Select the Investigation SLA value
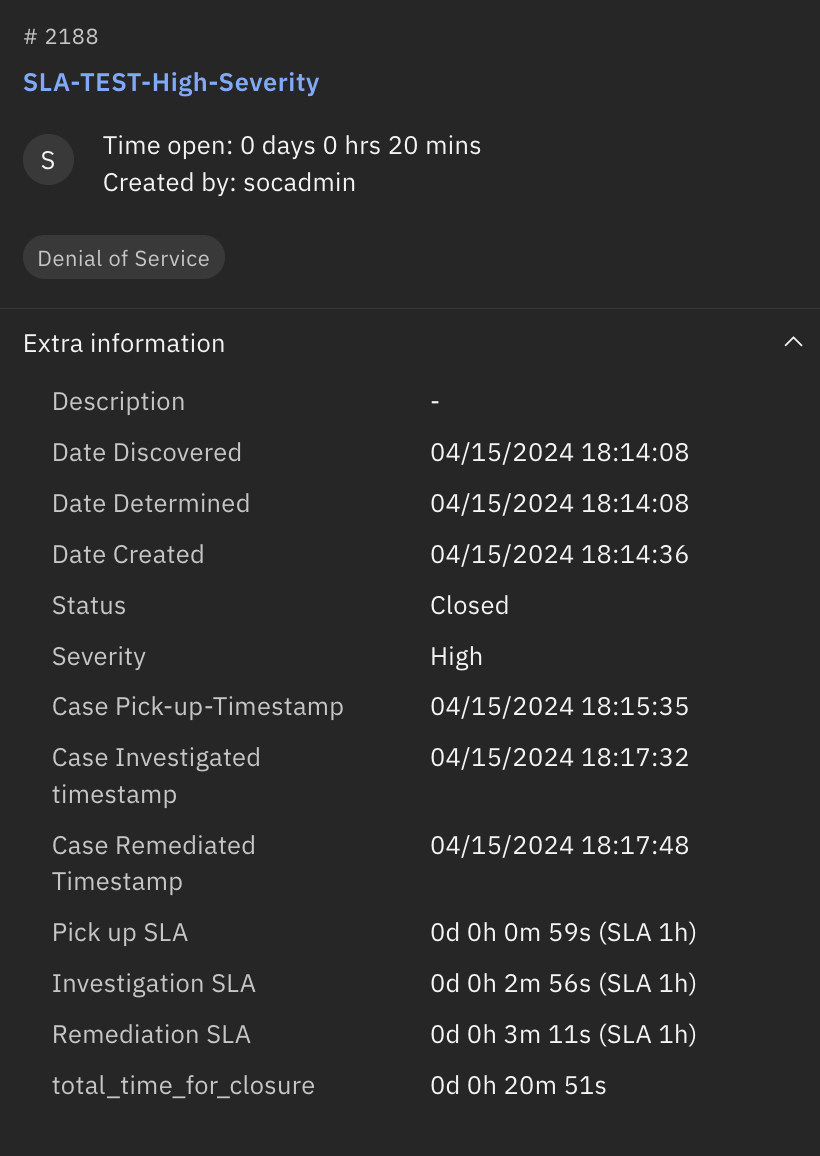820x1156 pixels. pos(563,983)
